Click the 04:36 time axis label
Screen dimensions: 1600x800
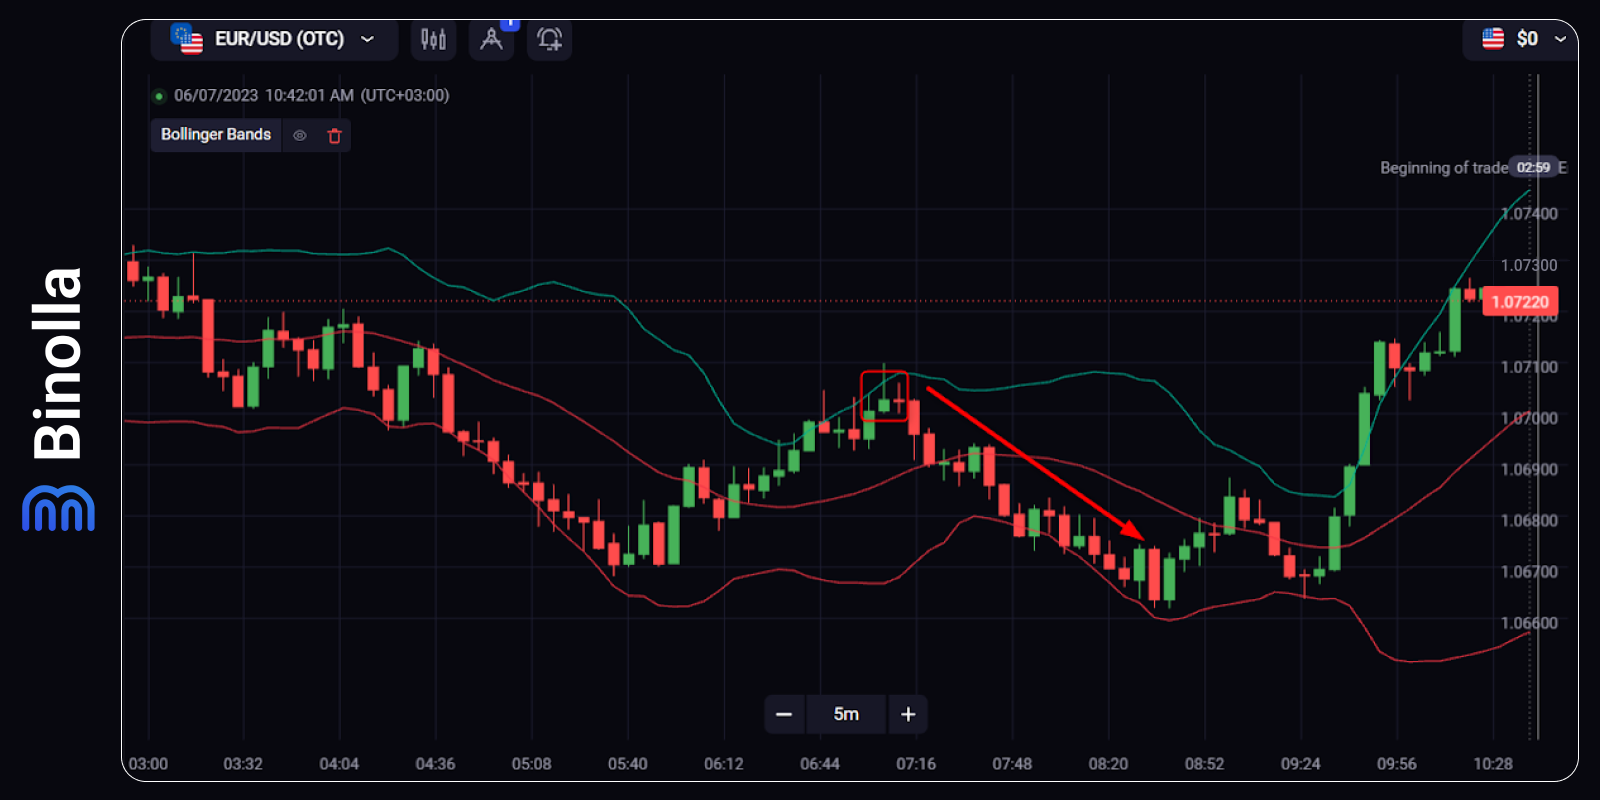435,764
